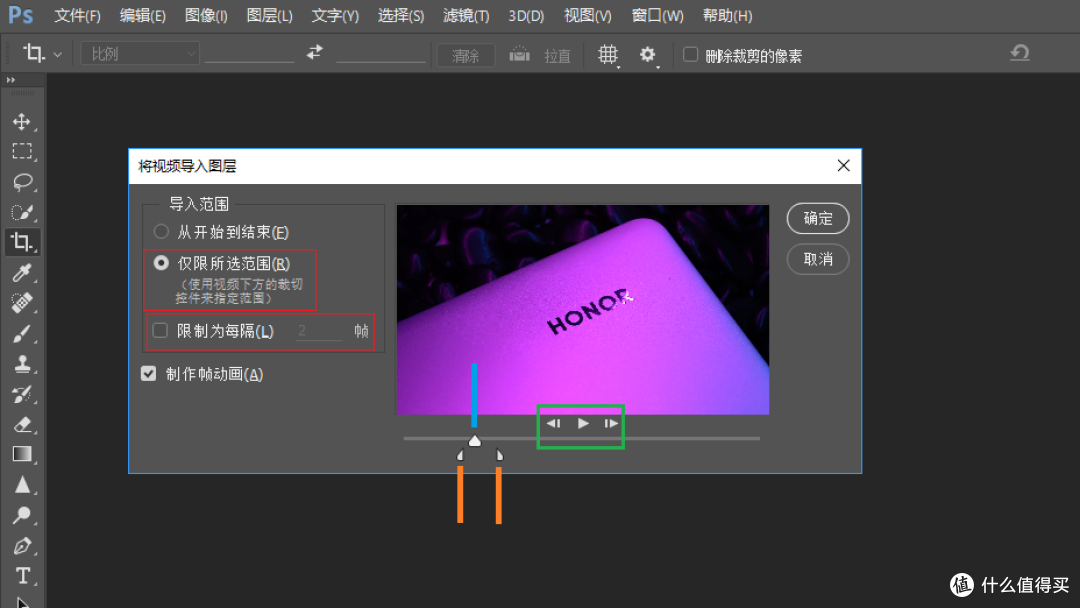Click 确定 to confirm import

point(818,218)
